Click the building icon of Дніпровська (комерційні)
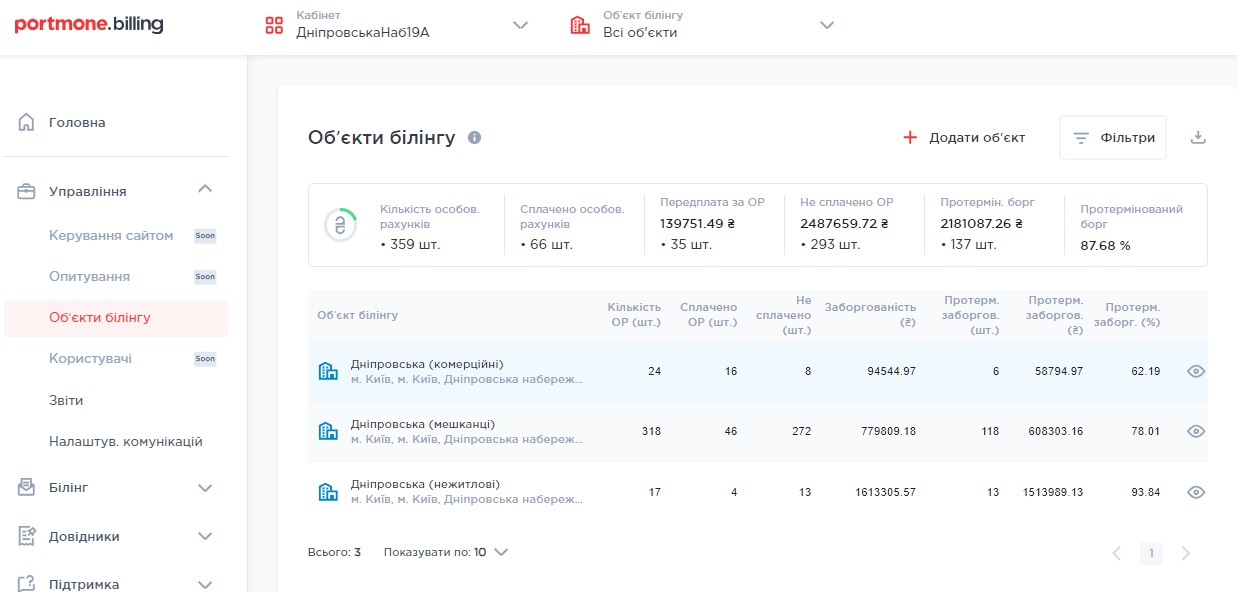1238x592 pixels. tap(328, 371)
